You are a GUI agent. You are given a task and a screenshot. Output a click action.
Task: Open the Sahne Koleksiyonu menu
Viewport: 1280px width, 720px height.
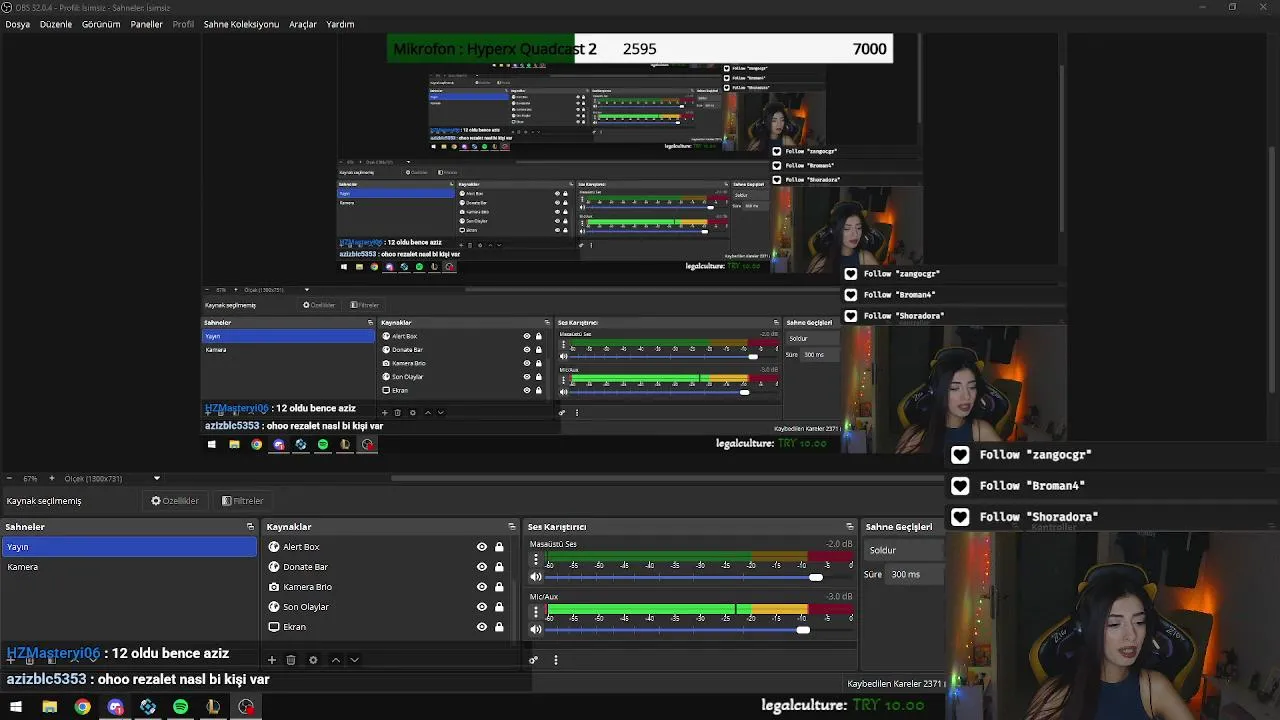[241, 24]
